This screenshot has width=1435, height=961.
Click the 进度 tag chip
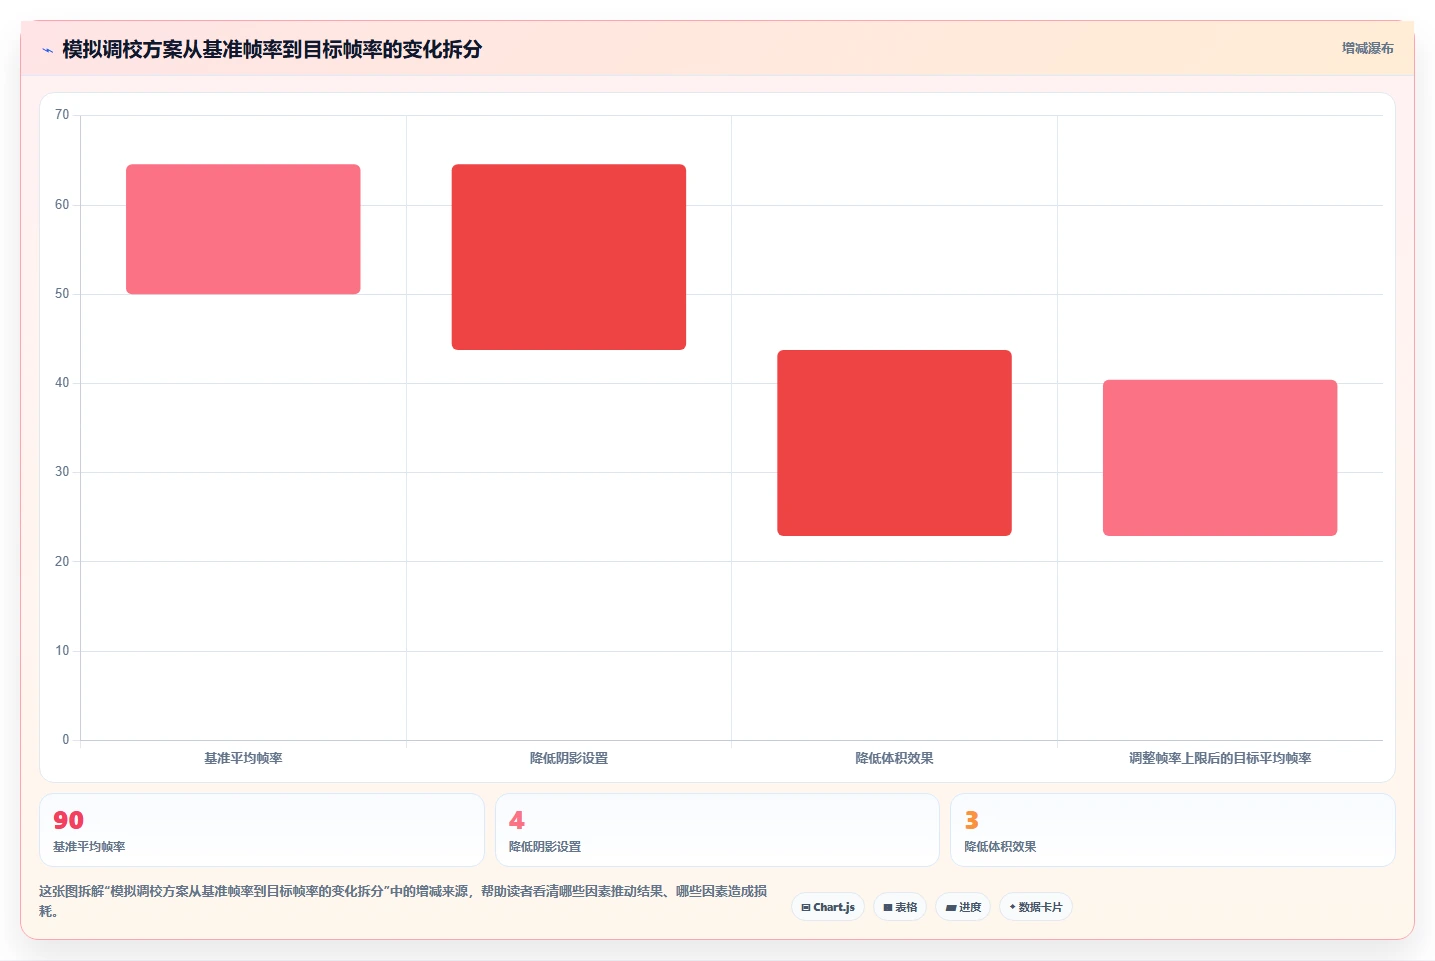click(x=963, y=907)
